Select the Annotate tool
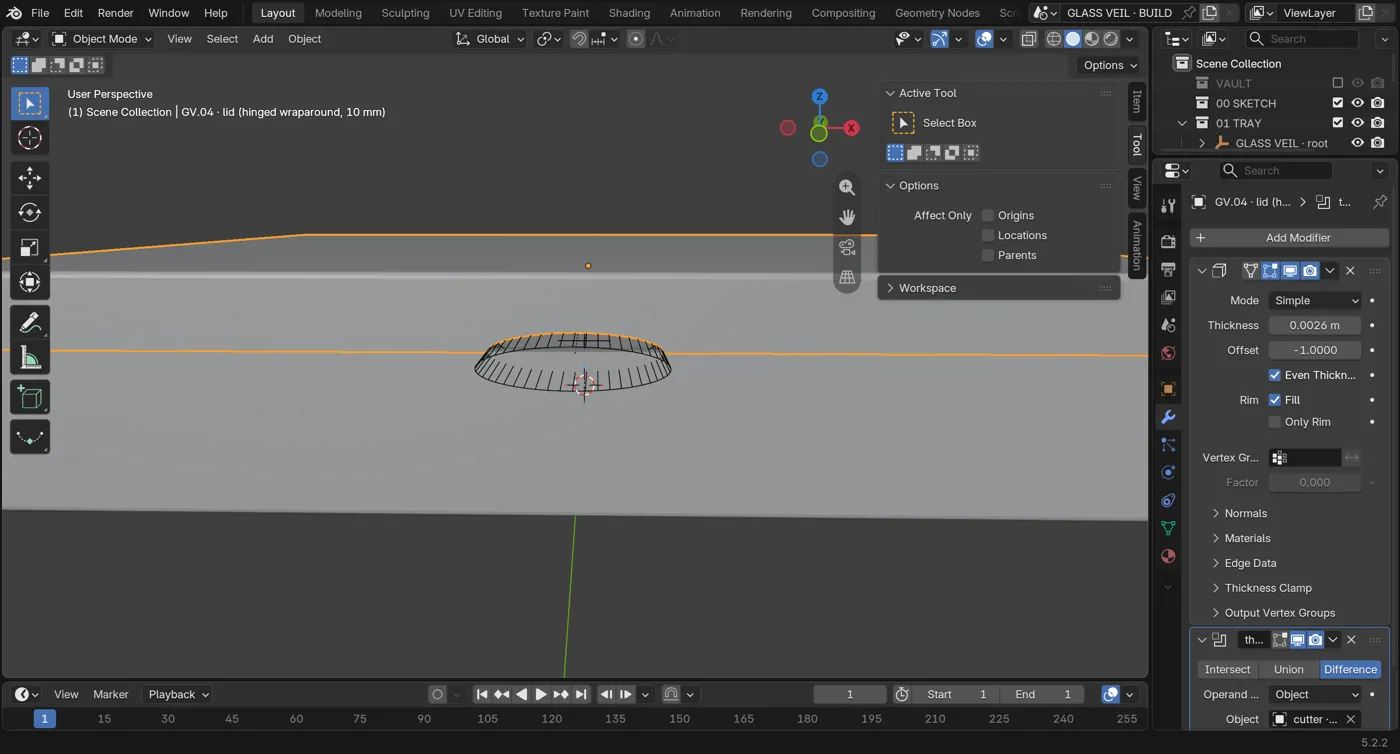Image resolution: width=1400 pixels, height=754 pixels. coord(30,323)
